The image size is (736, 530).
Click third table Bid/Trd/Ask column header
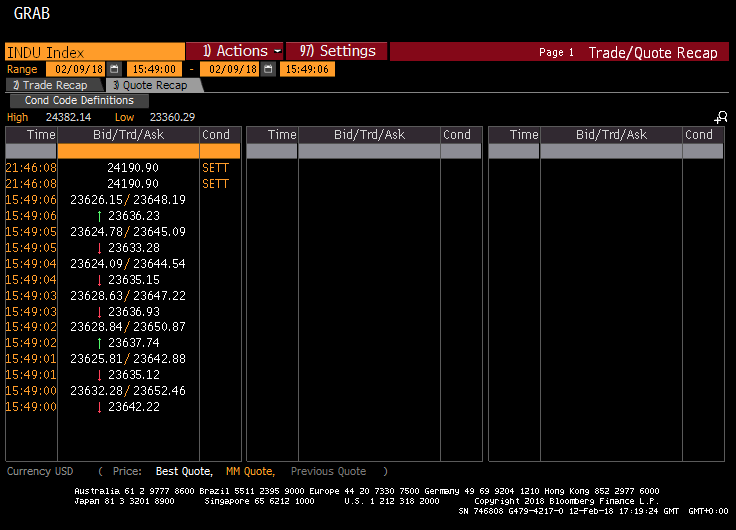[x=611, y=135]
